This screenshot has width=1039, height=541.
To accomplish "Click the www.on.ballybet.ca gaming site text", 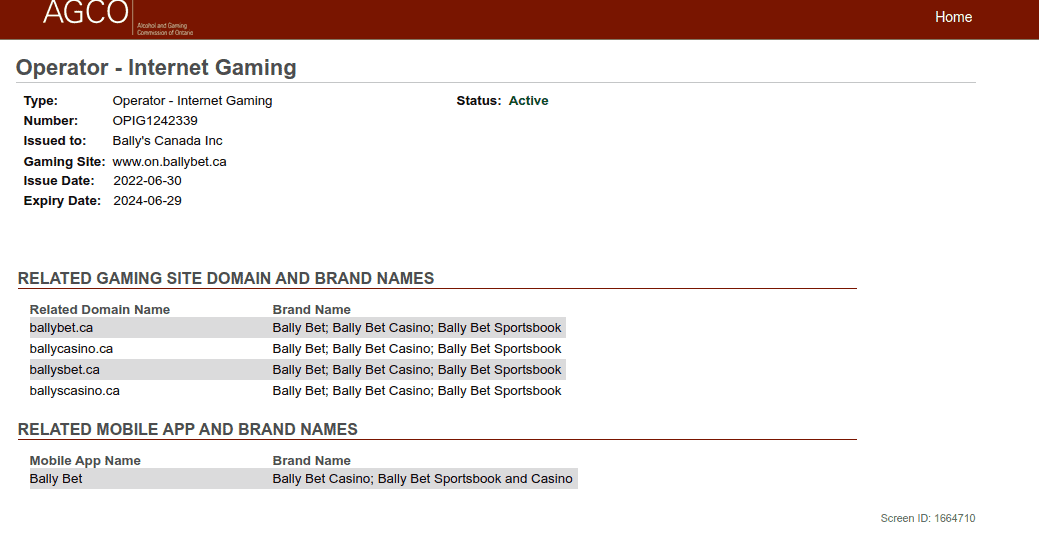I will 169,162.
